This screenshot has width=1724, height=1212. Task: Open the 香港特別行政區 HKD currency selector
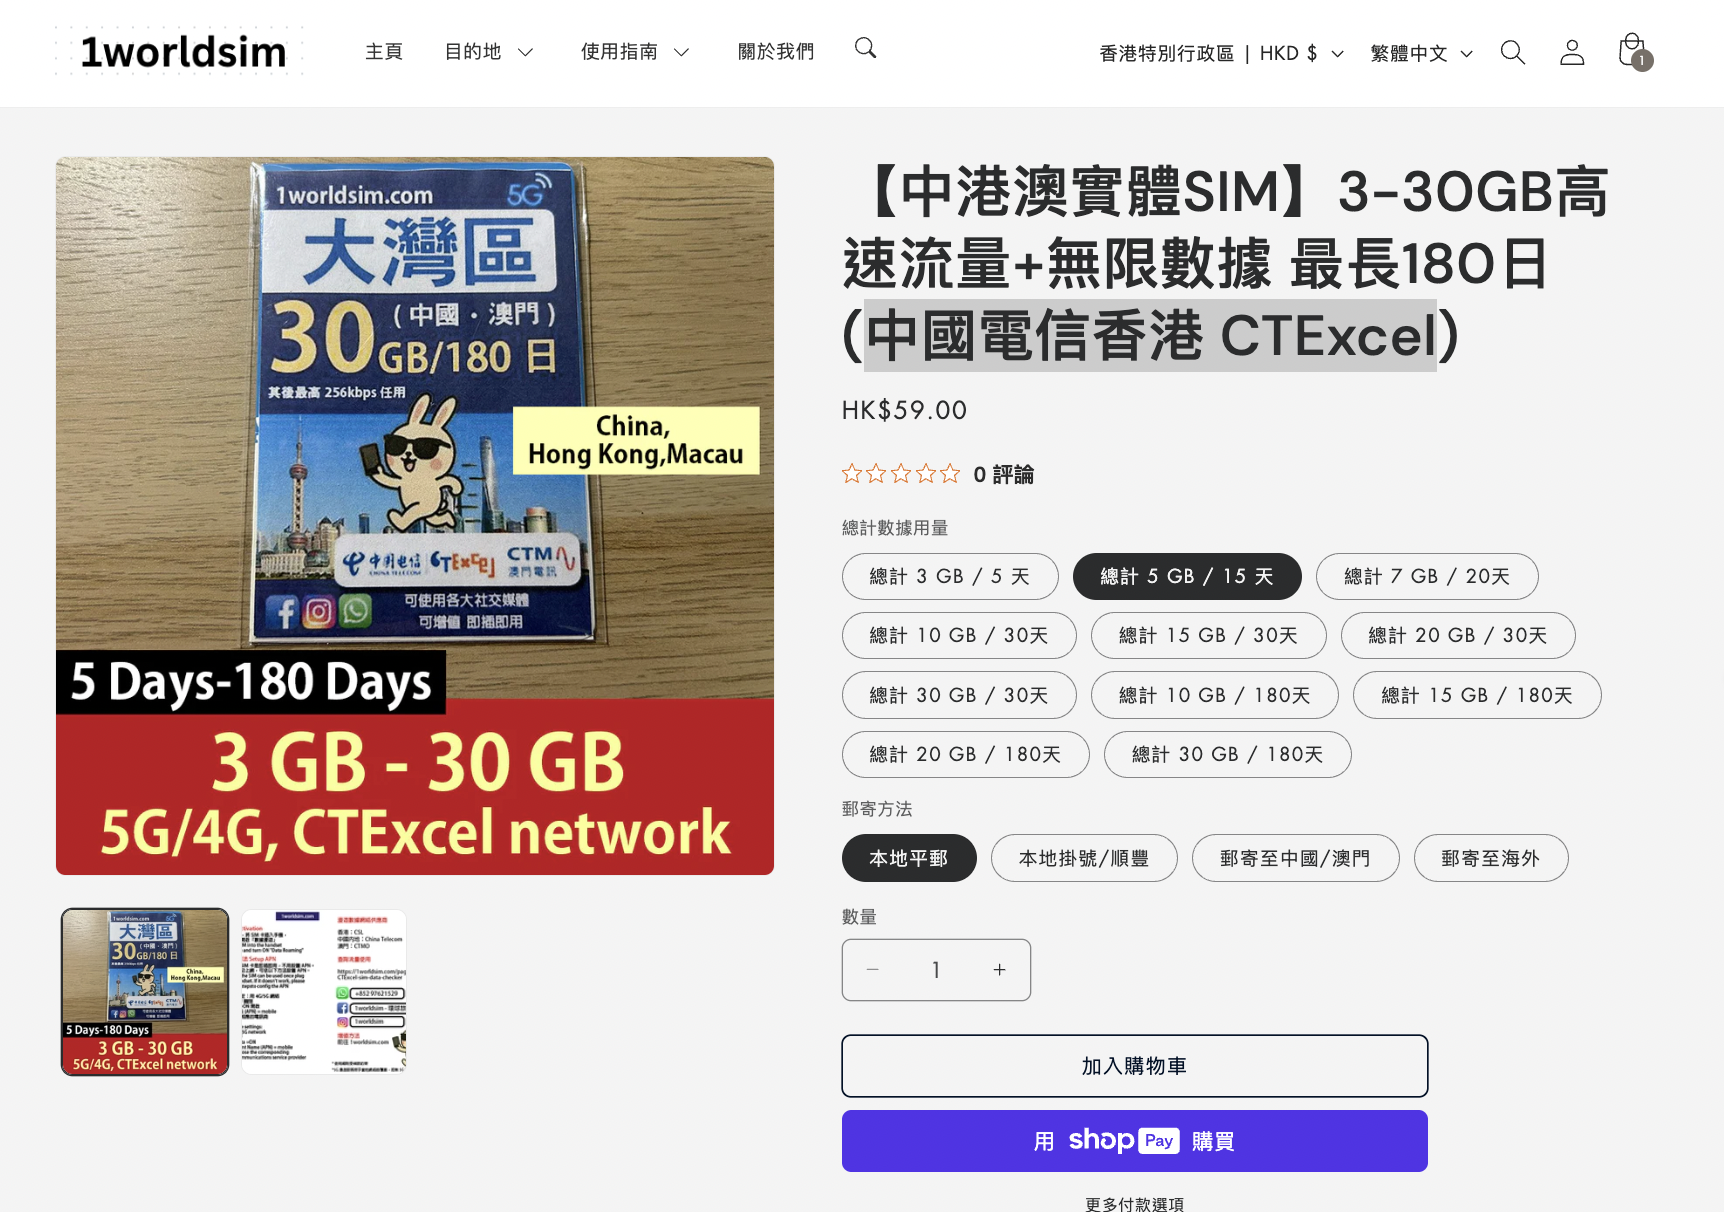point(1221,53)
